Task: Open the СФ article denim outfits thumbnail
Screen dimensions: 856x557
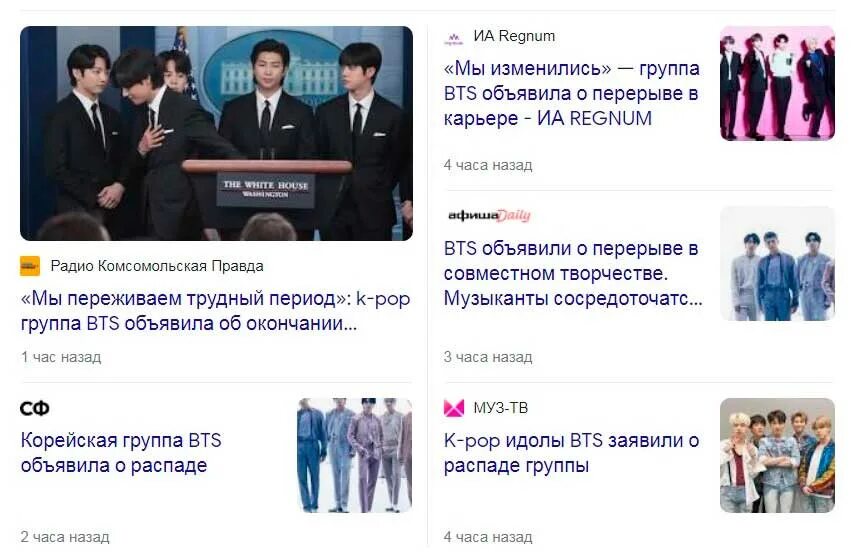Action: (x=355, y=455)
